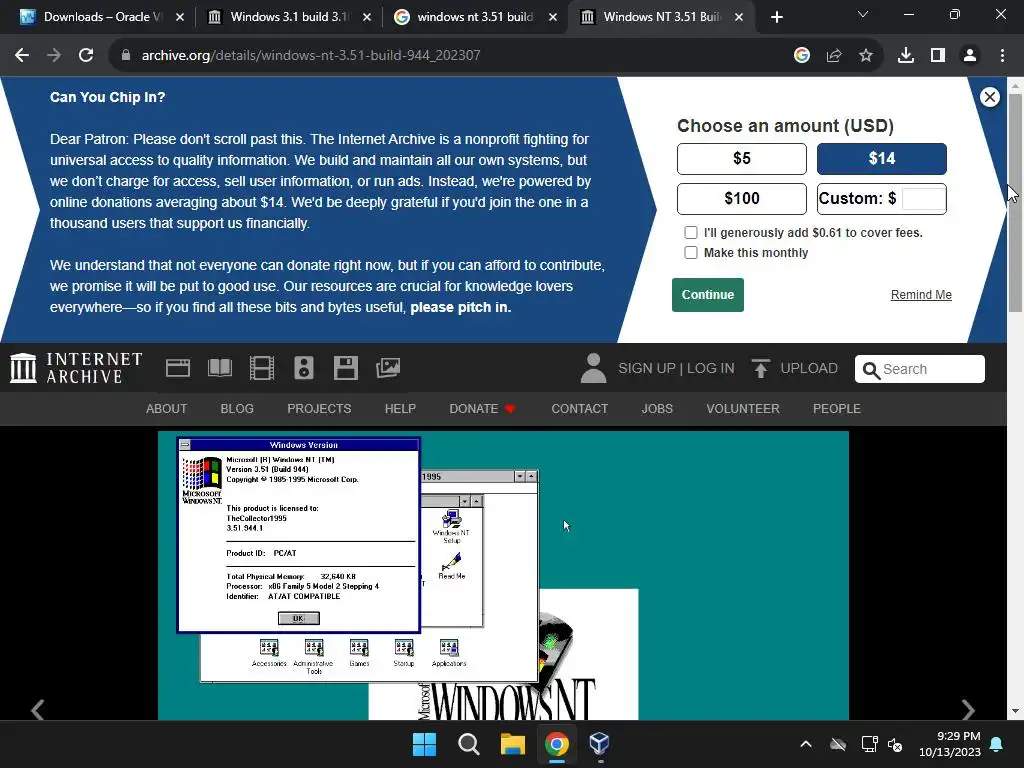Viewport: 1024px width, 768px height.
Task: Open Chrome profile icon
Action: tap(970, 56)
